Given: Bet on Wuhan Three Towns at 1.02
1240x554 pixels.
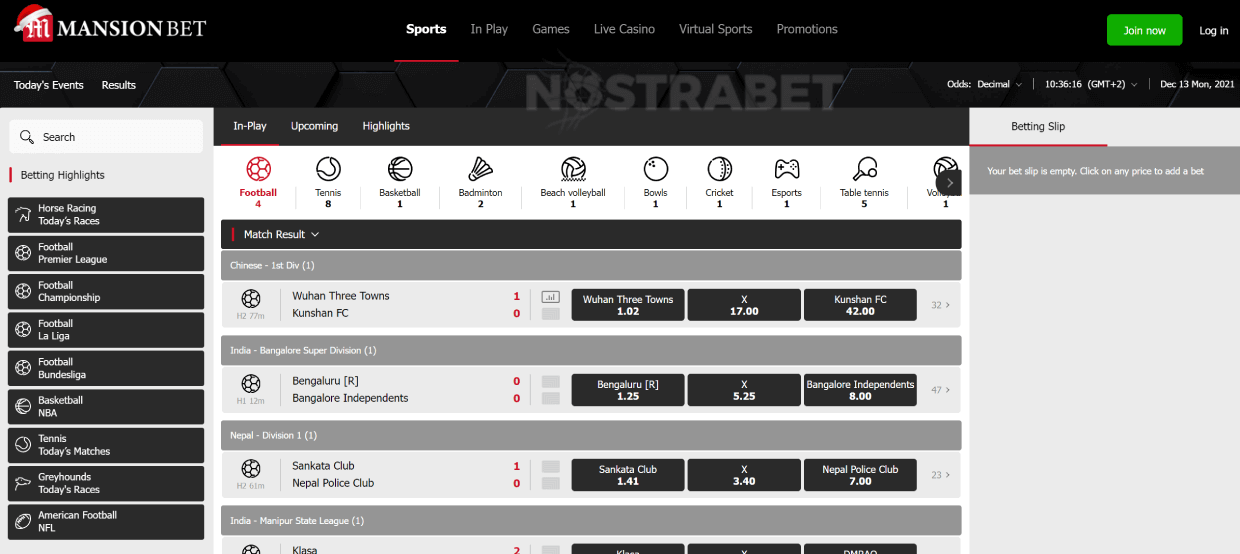Looking at the screenshot, I should tap(628, 305).
